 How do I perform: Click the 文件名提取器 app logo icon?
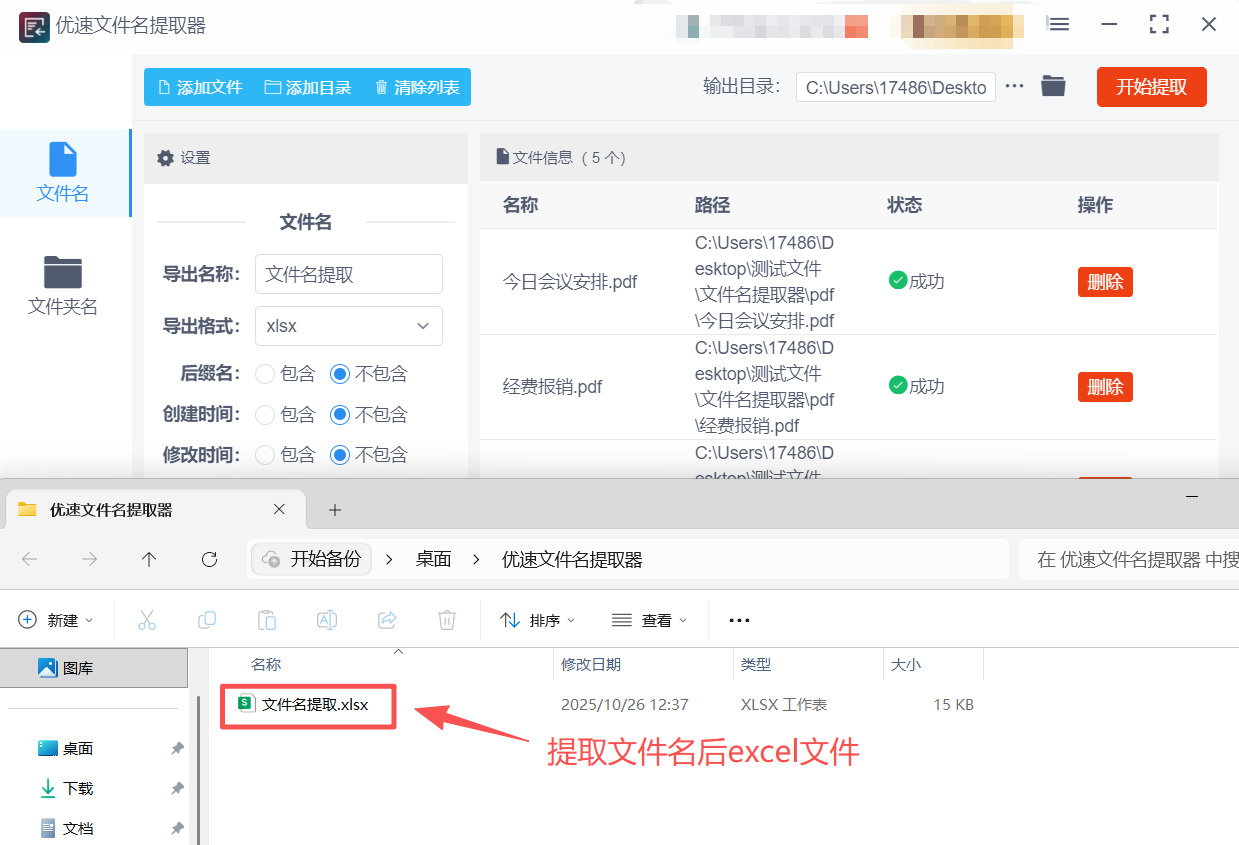(x=34, y=27)
